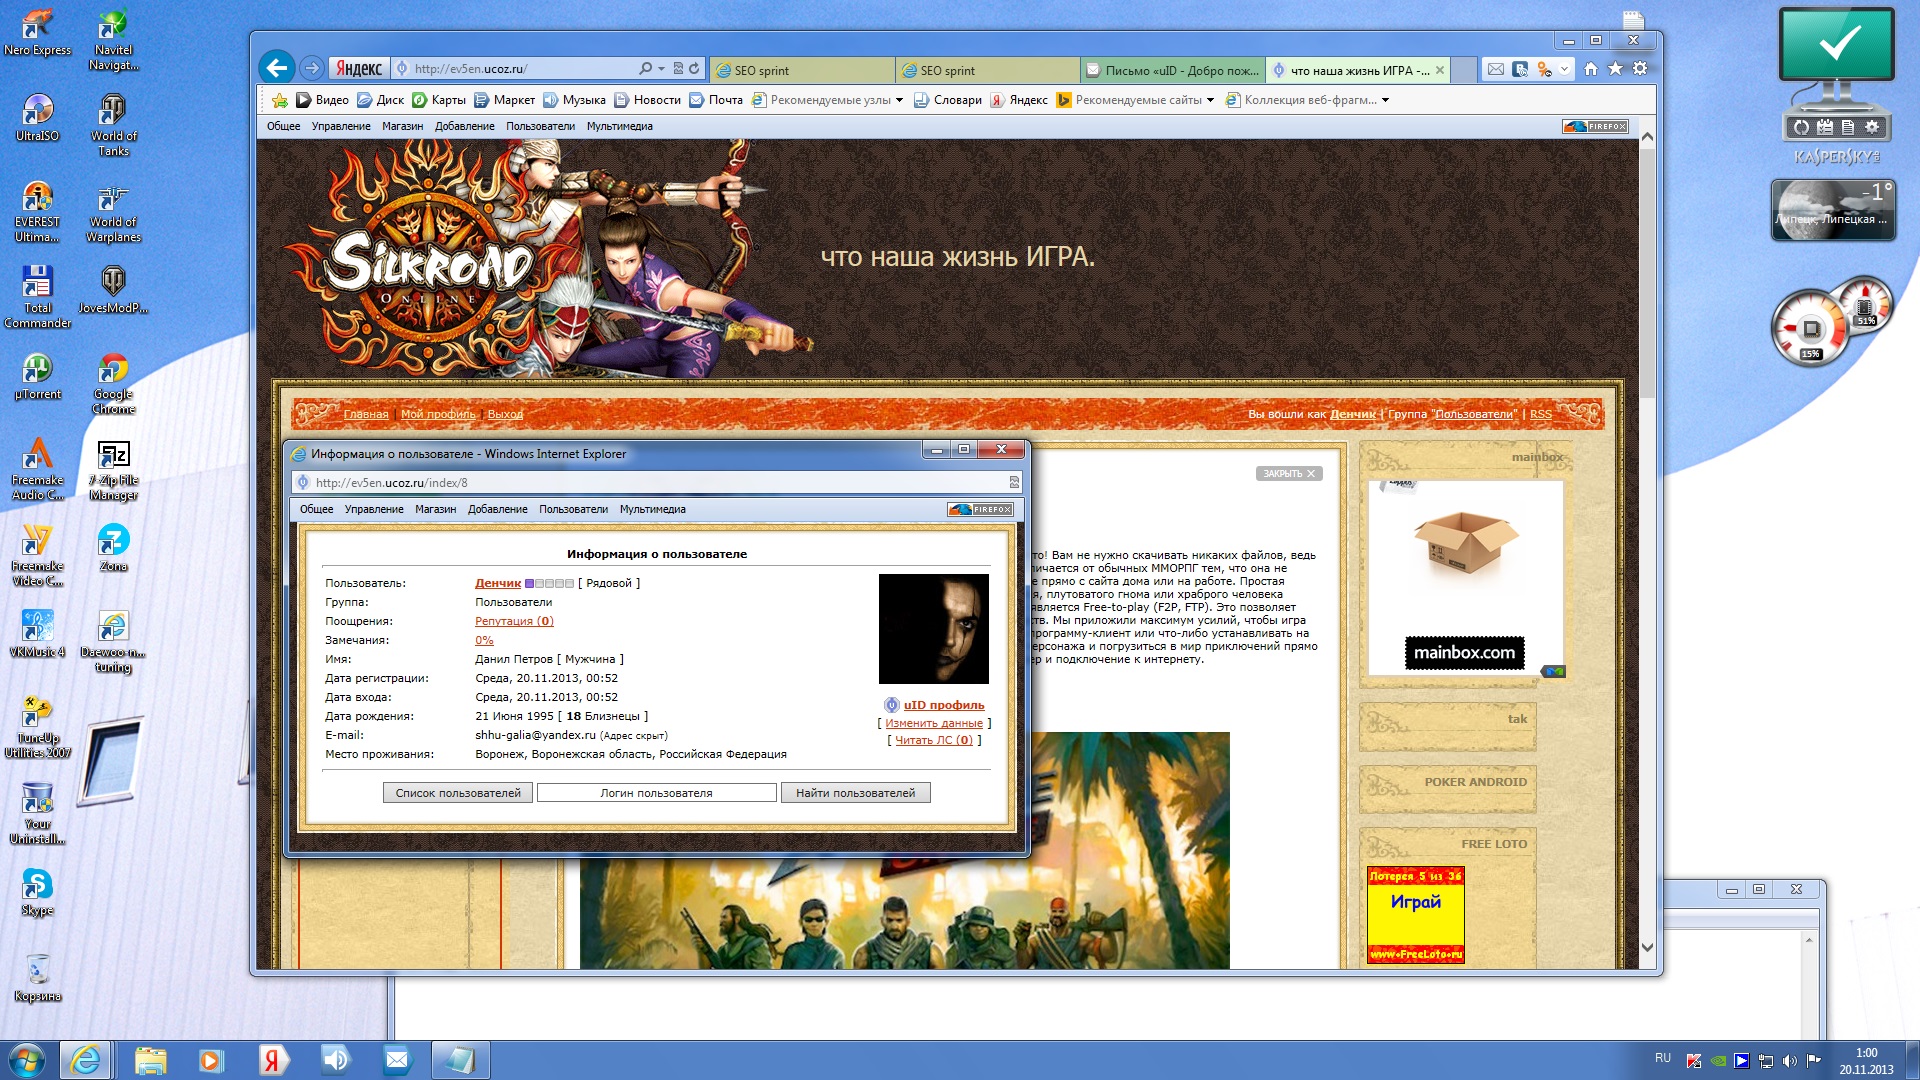
Task: Click the refresh icon in address bar
Action: click(694, 69)
